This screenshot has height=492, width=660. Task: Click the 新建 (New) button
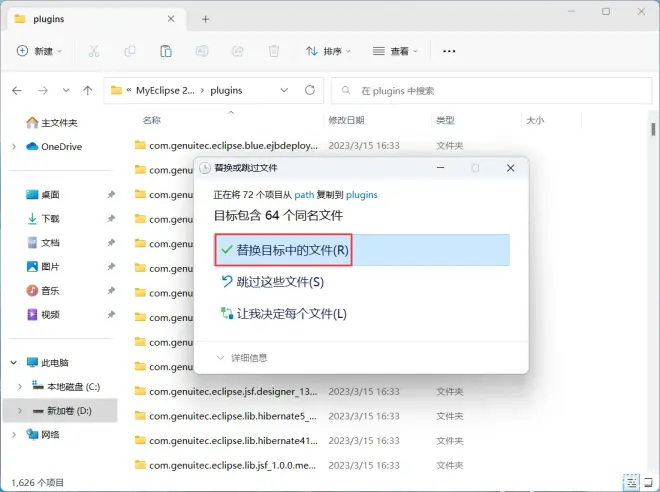click(39, 51)
